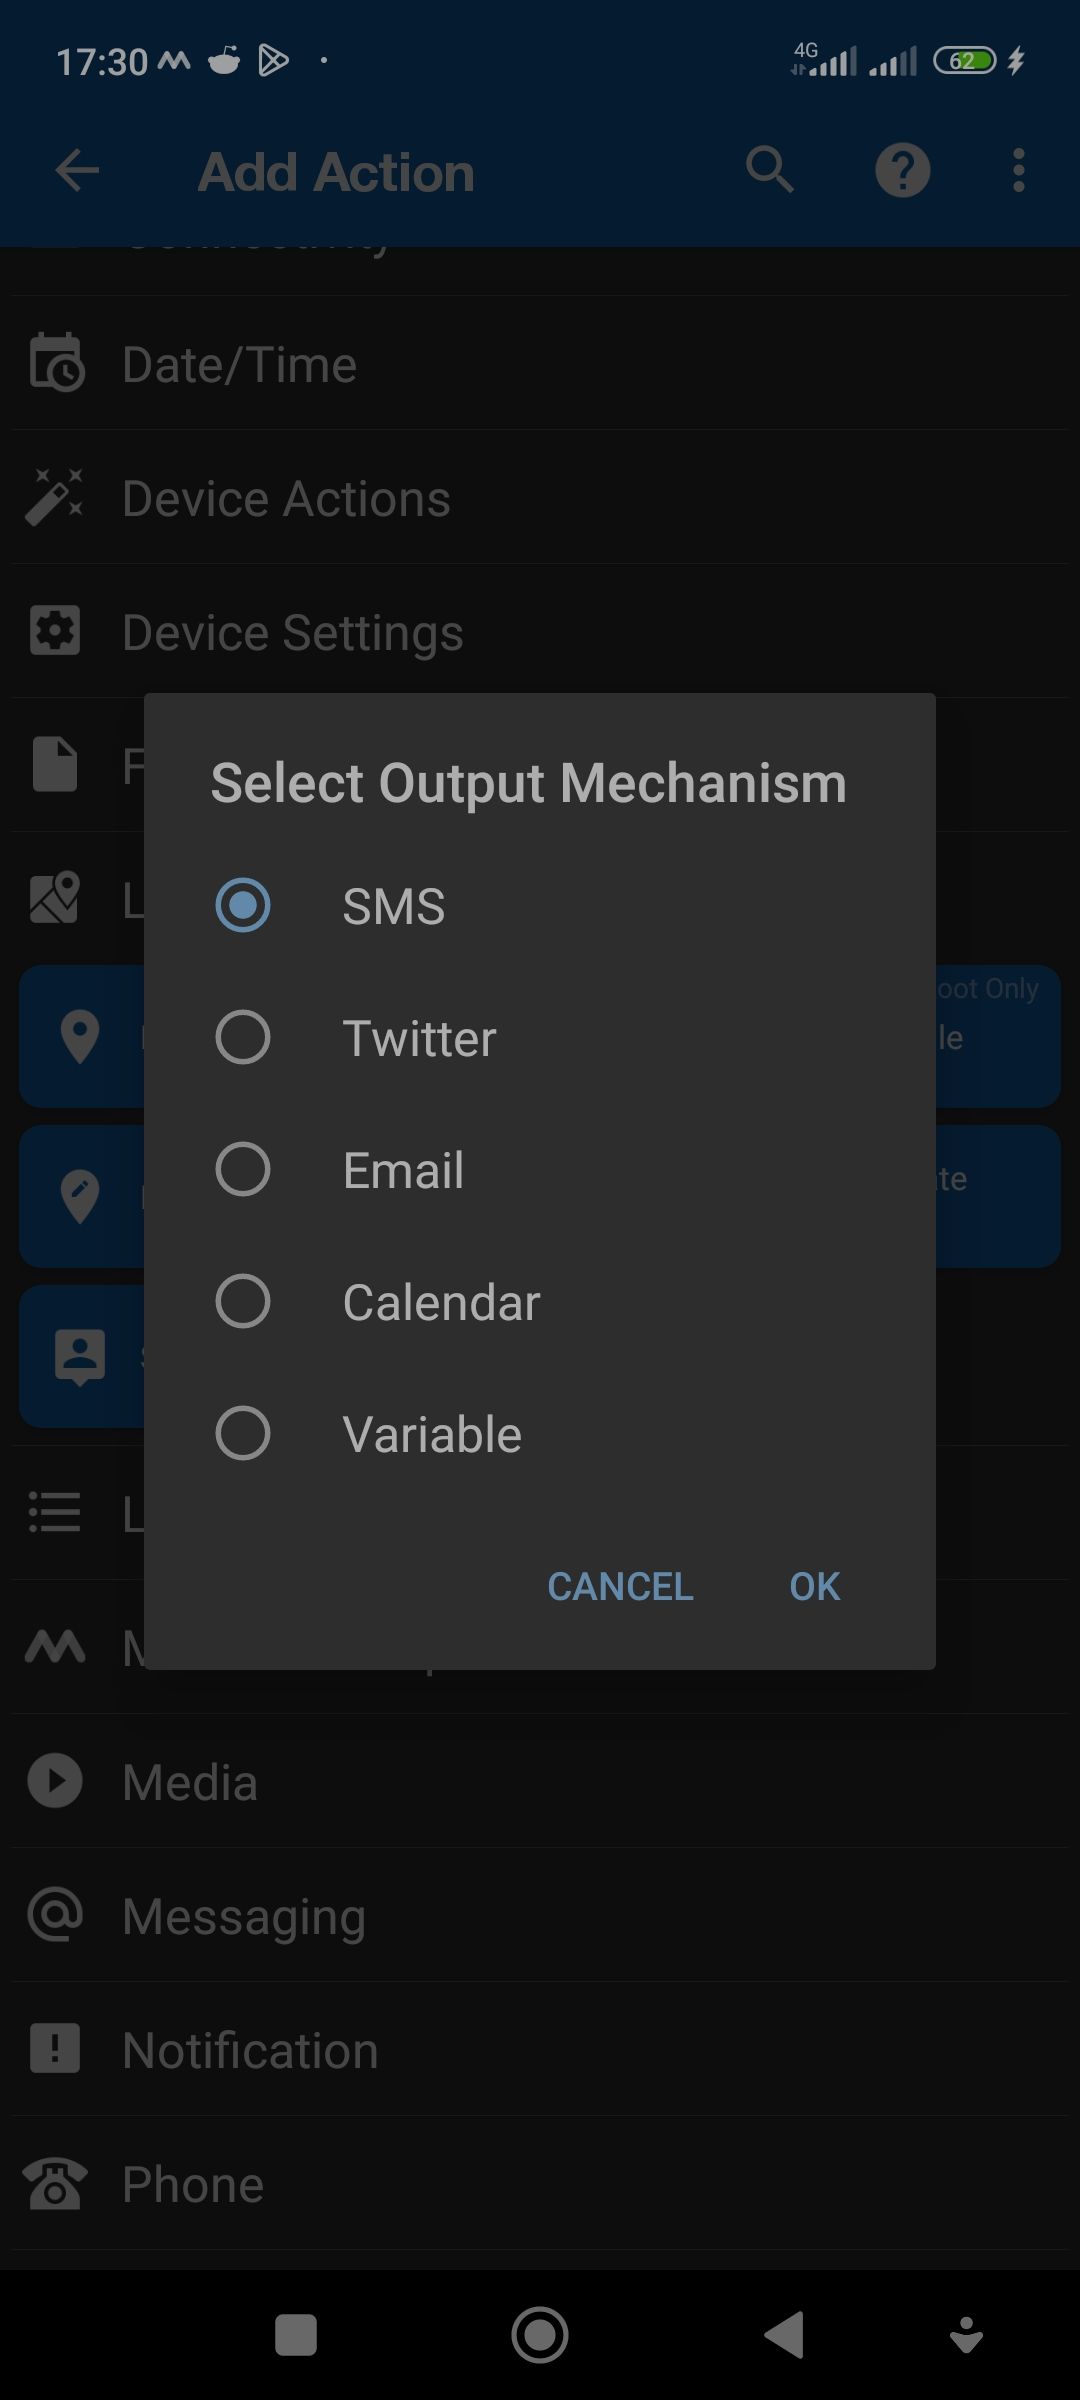Select the Variable radio button
The width and height of the screenshot is (1080, 2400).
[x=242, y=1433]
